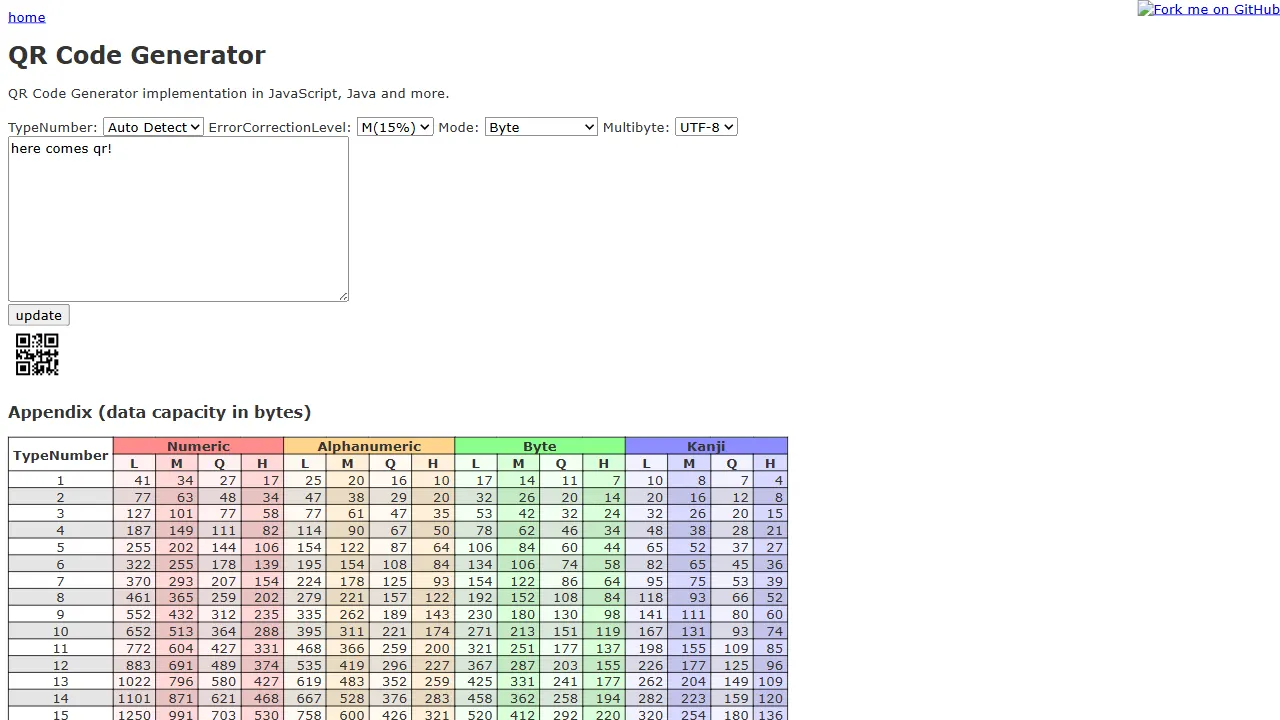This screenshot has width=1280, height=720.
Task: Click the 'ErrorCorrectionLevel:' label
Action: pos(280,127)
